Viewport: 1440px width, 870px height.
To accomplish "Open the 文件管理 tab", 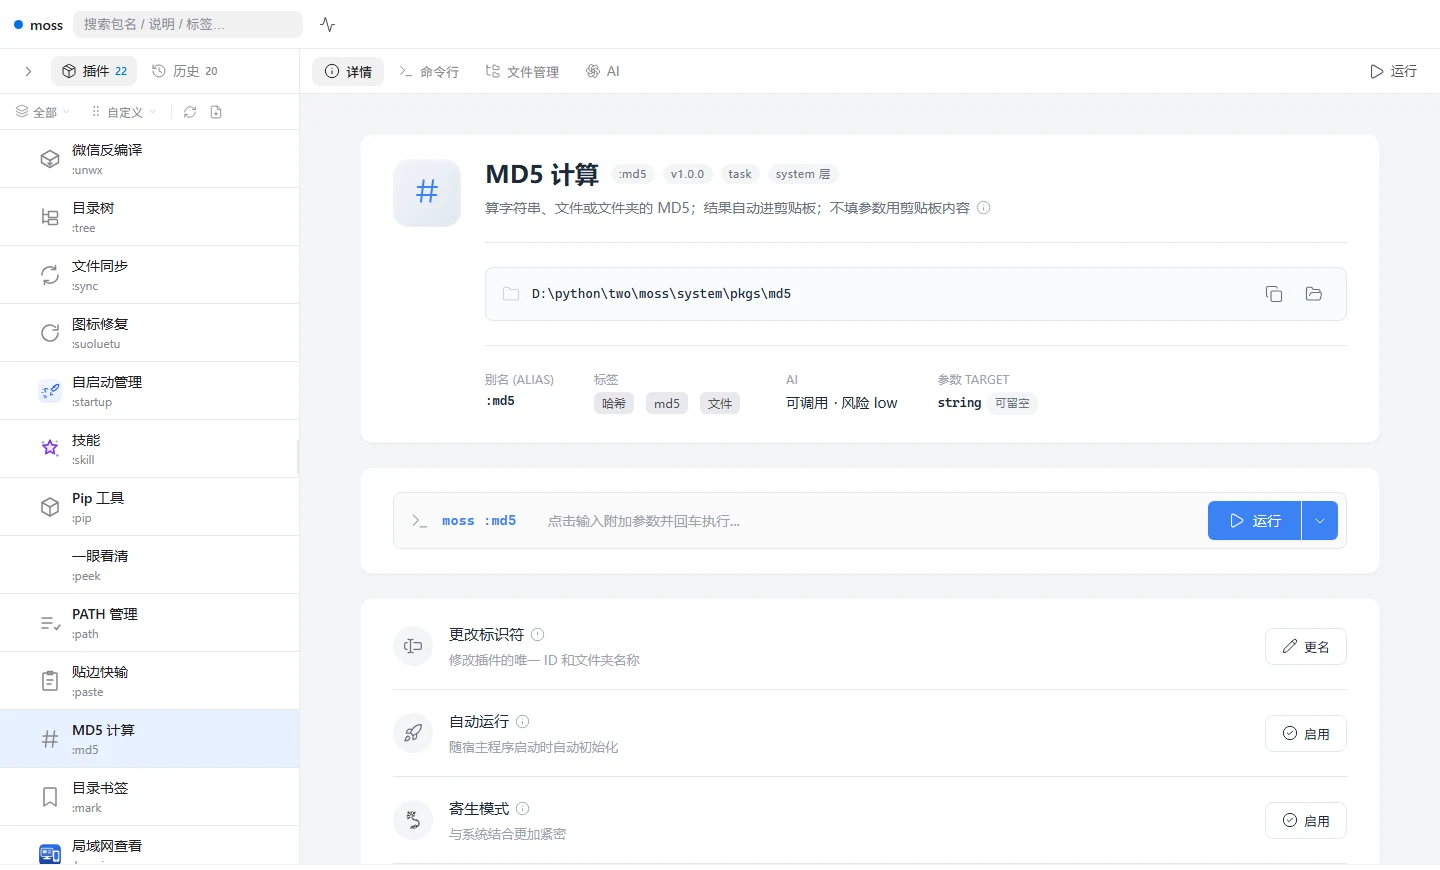I will (522, 71).
